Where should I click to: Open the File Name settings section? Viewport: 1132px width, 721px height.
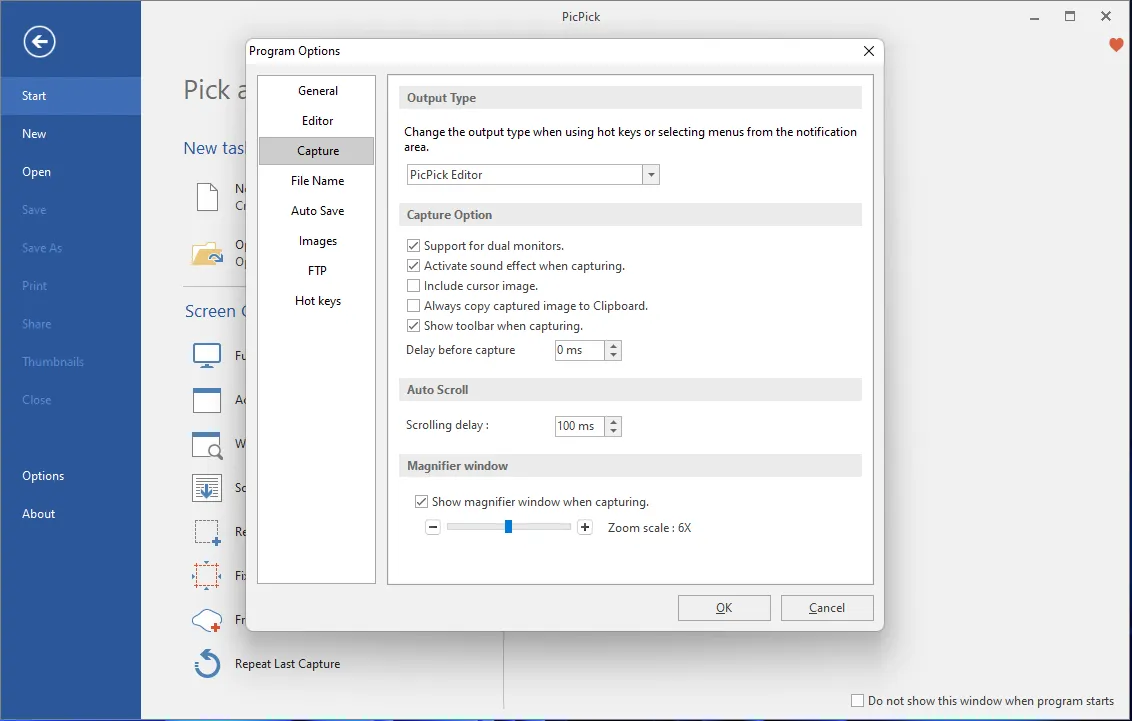(317, 180)
